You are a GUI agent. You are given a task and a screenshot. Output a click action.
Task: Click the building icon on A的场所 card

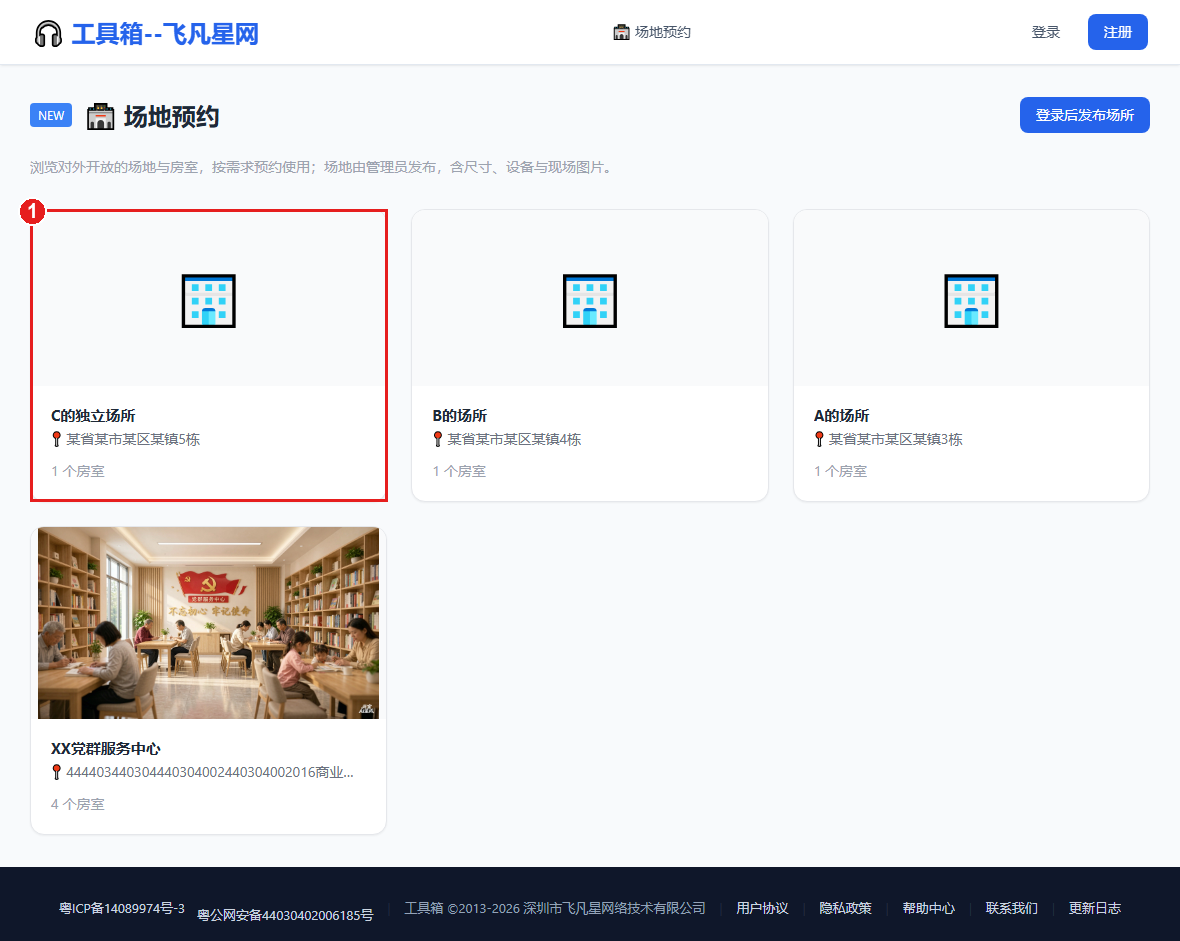coord(972,300)
